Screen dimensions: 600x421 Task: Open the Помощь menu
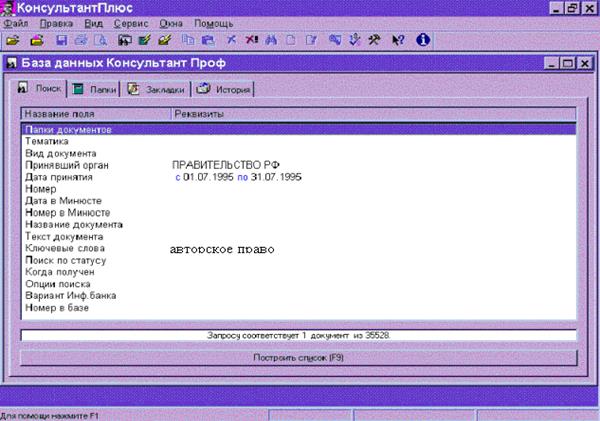coord(214,24)
